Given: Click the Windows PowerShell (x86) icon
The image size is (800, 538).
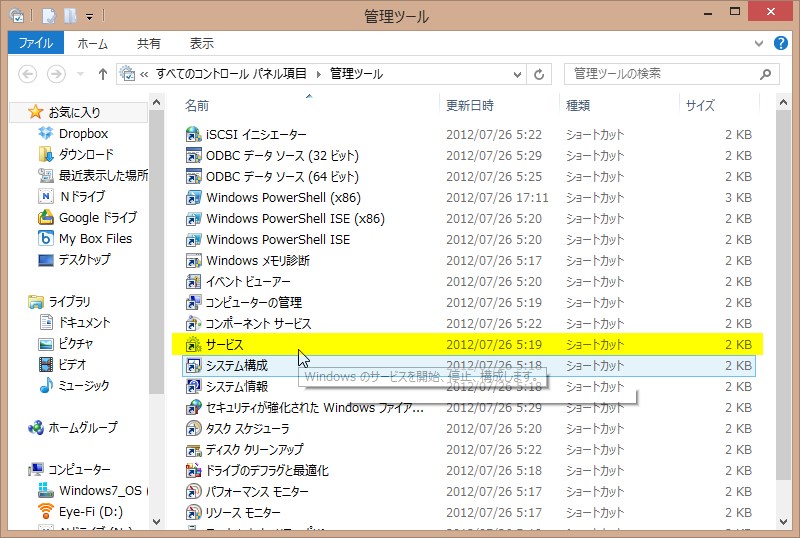Looking at the screenshot, I should coord(193,197).
